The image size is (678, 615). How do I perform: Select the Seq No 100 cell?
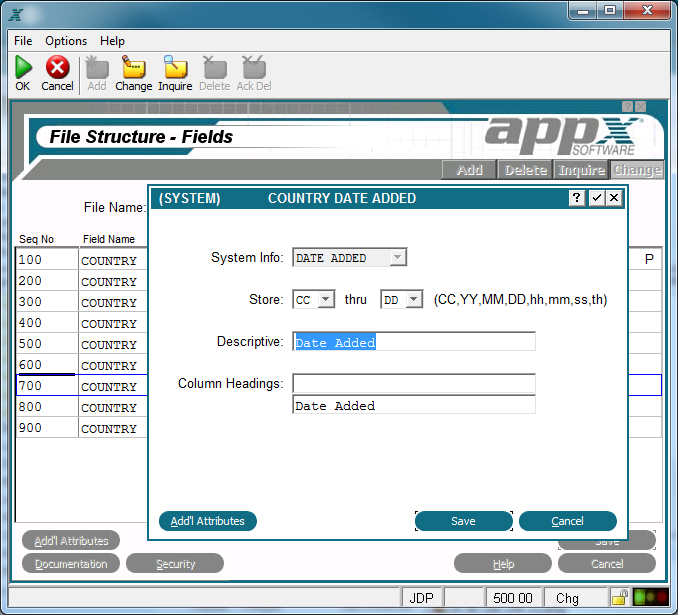pos(47,259)
